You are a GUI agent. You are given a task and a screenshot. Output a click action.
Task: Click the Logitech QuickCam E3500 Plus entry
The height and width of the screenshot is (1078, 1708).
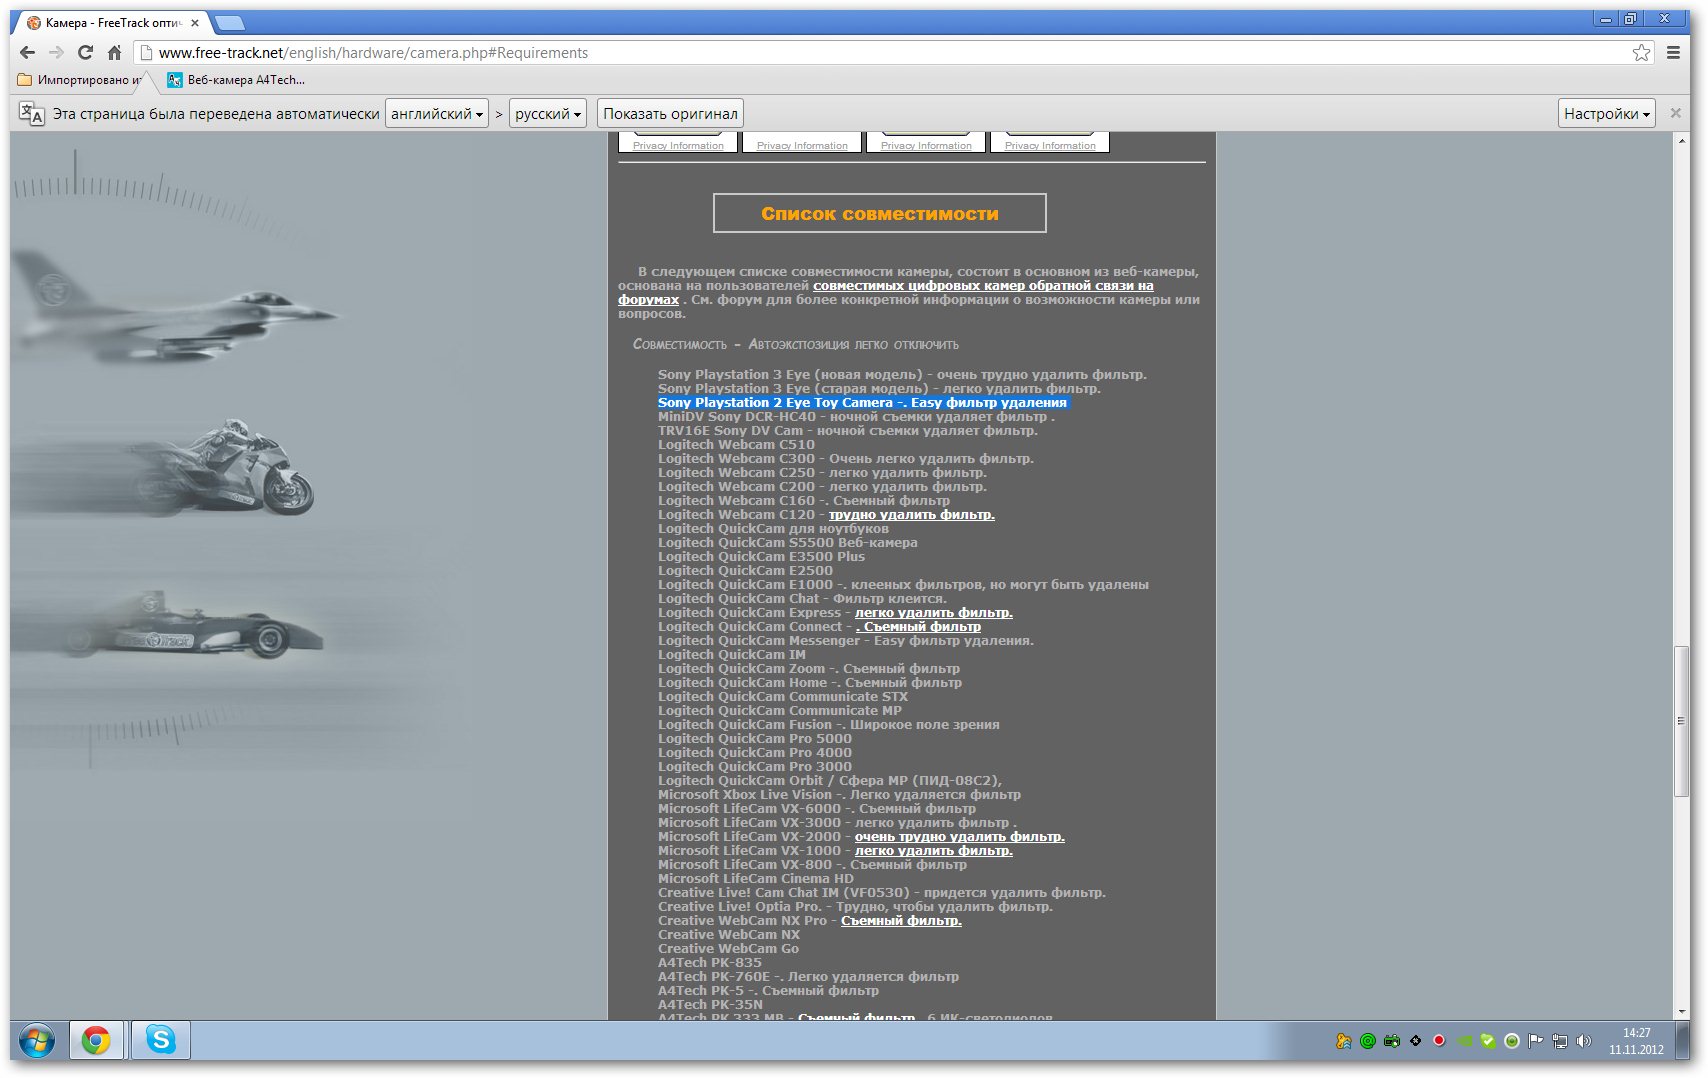tap(761, 557)
